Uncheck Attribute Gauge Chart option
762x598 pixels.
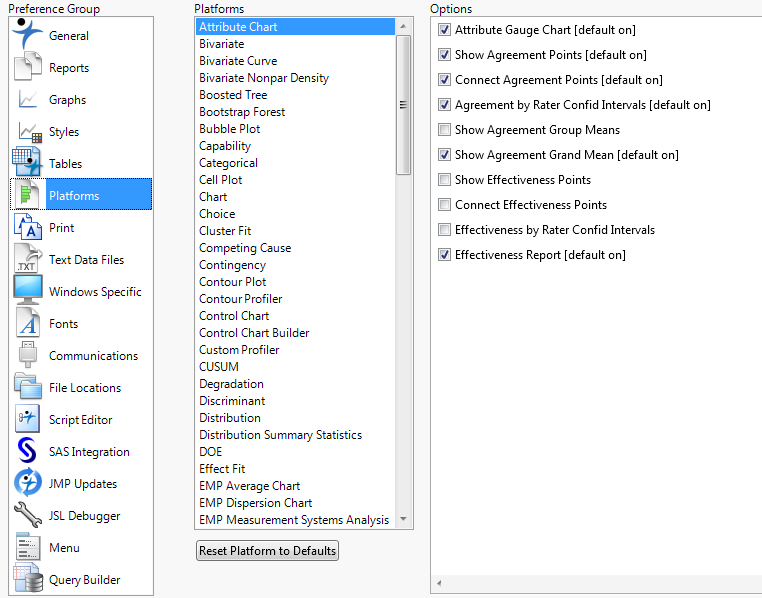(x=444, y=30)
